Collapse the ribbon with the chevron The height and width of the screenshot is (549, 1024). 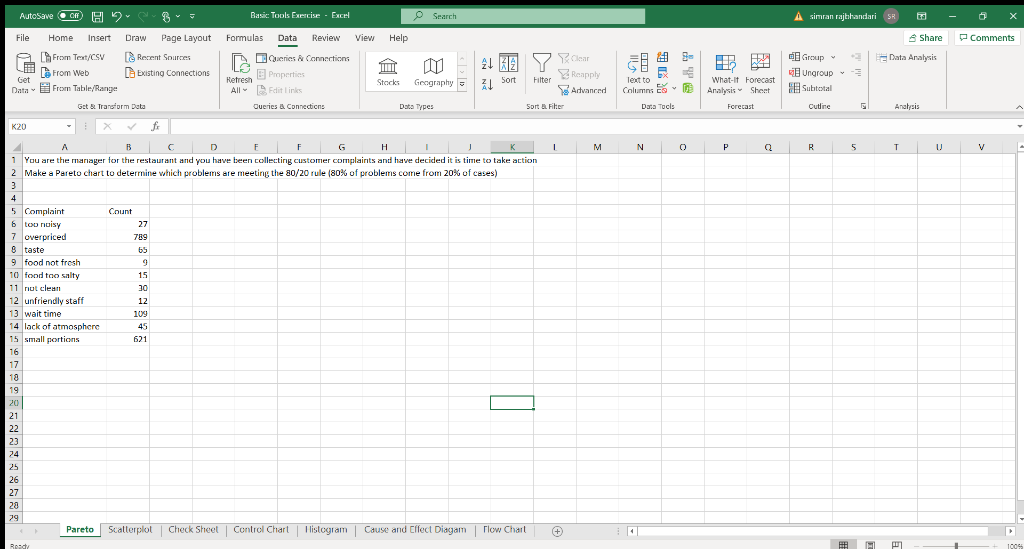tap(1019, 106)
